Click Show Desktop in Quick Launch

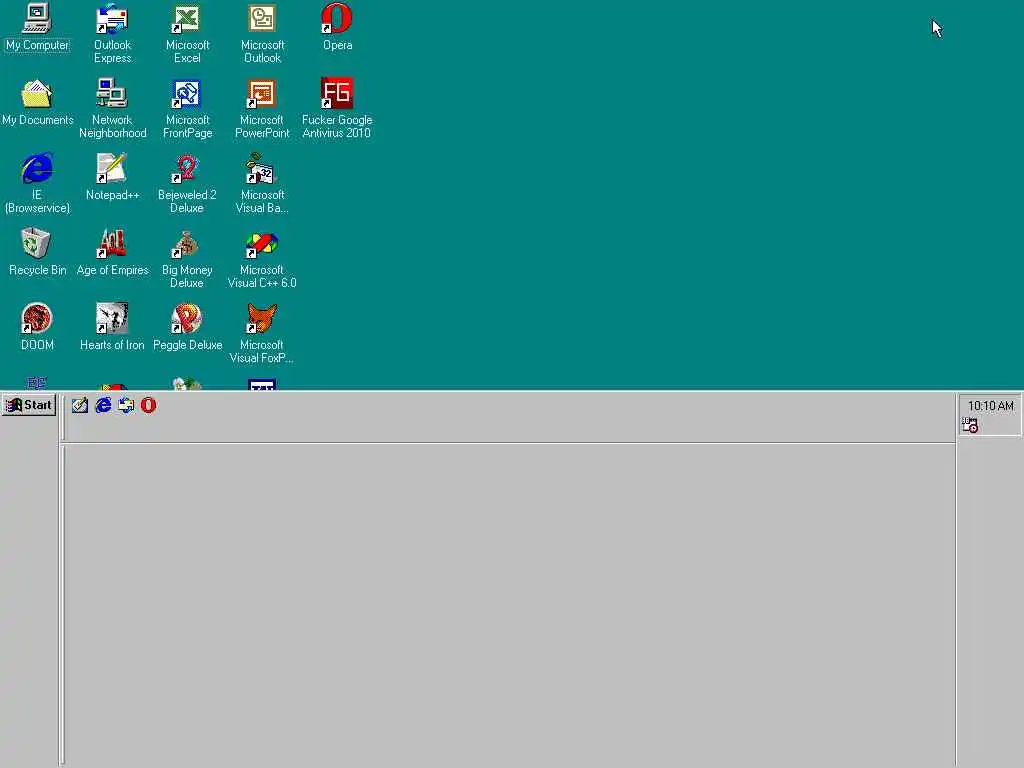coord(80,406)
